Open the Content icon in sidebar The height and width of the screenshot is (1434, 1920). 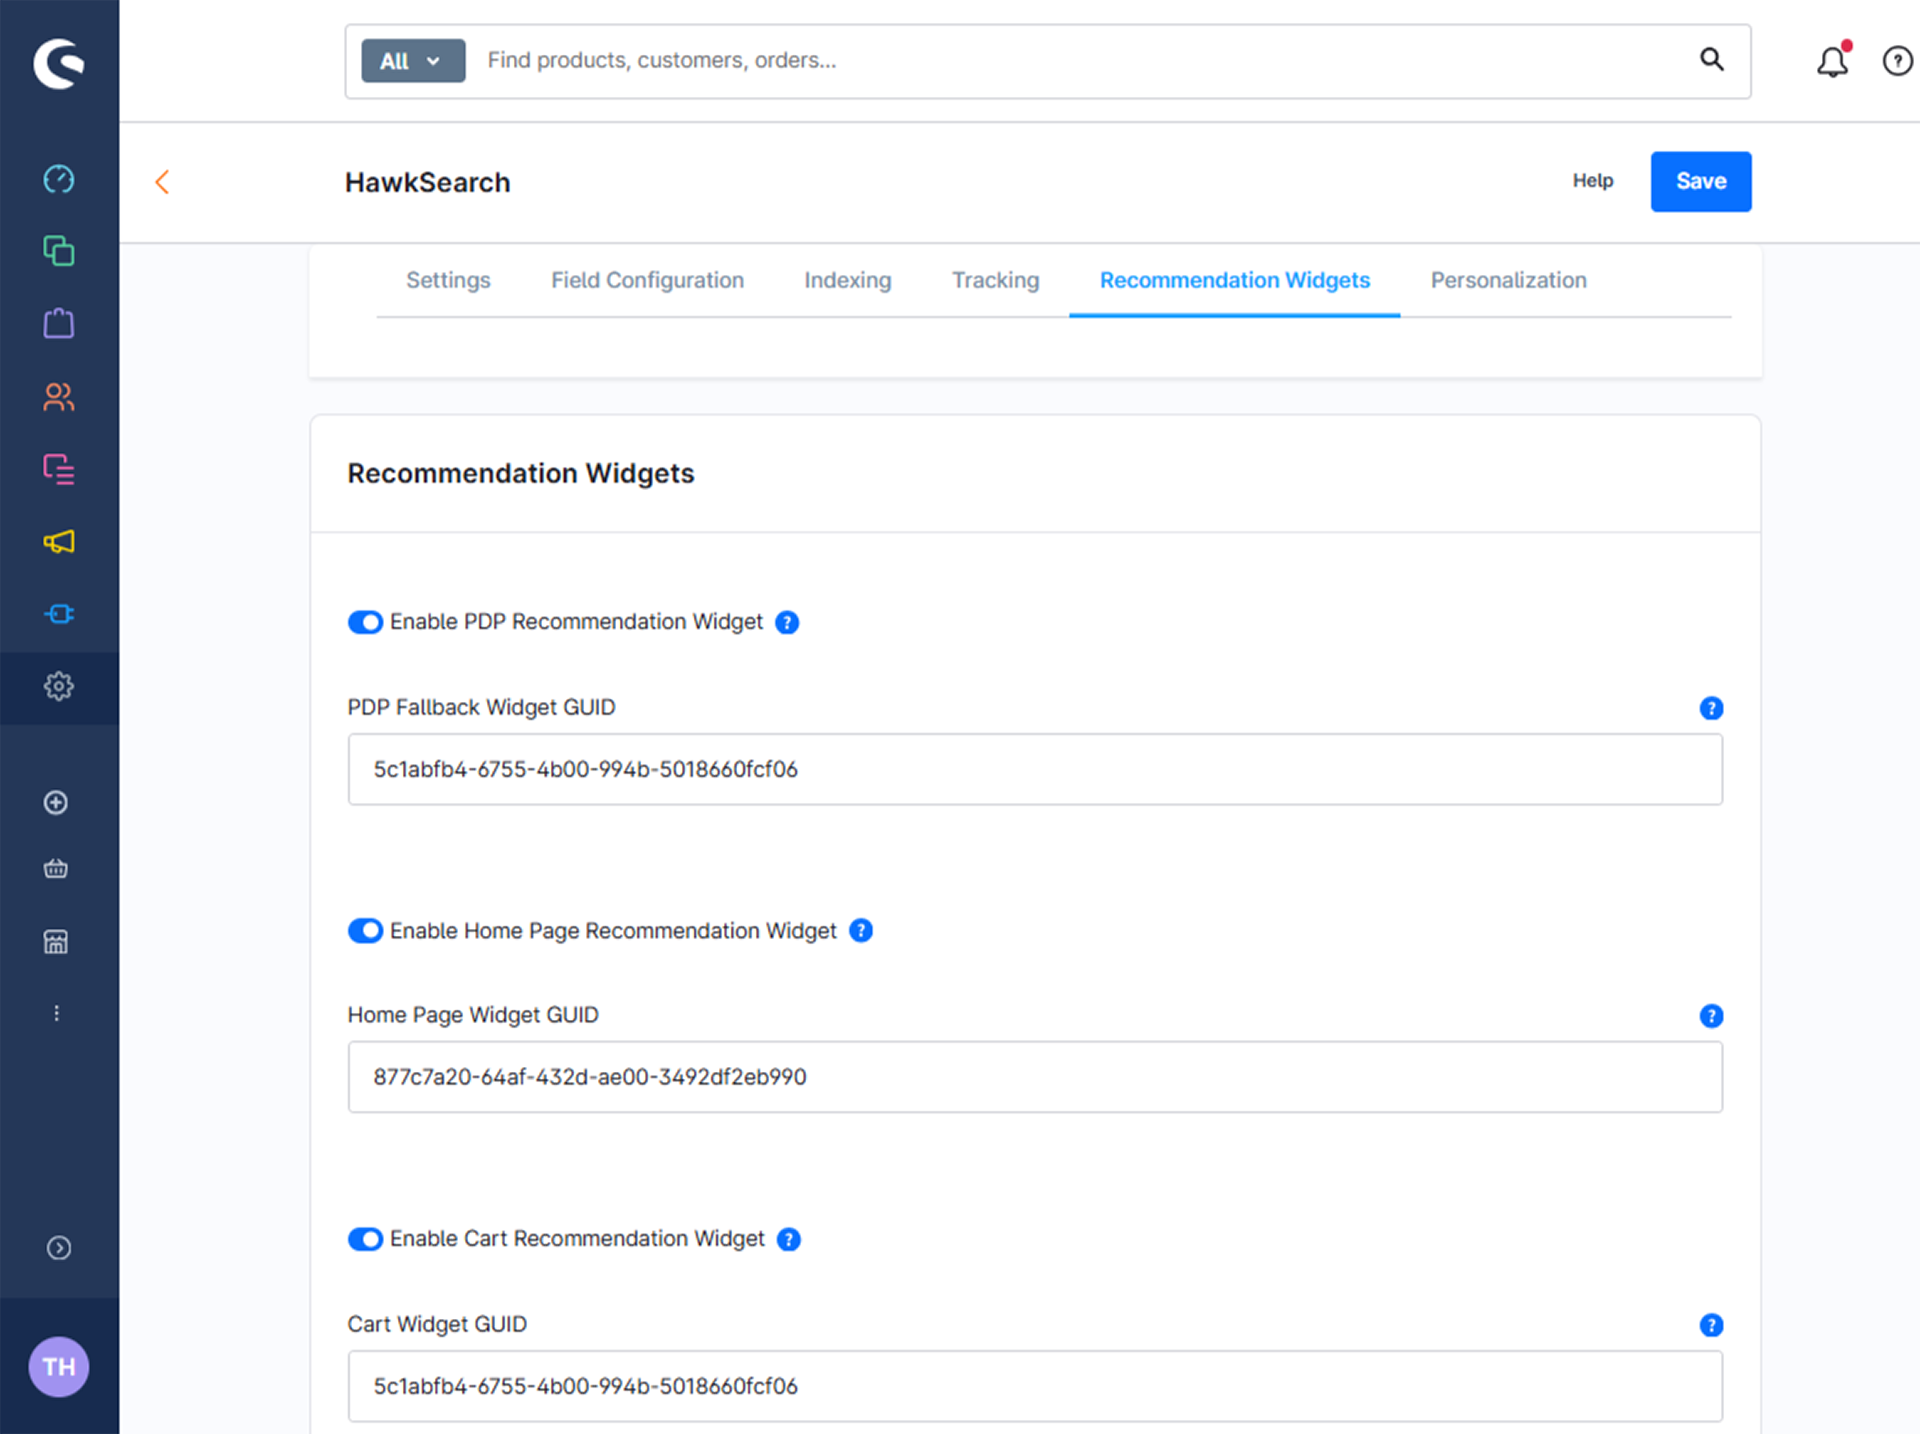59,469
